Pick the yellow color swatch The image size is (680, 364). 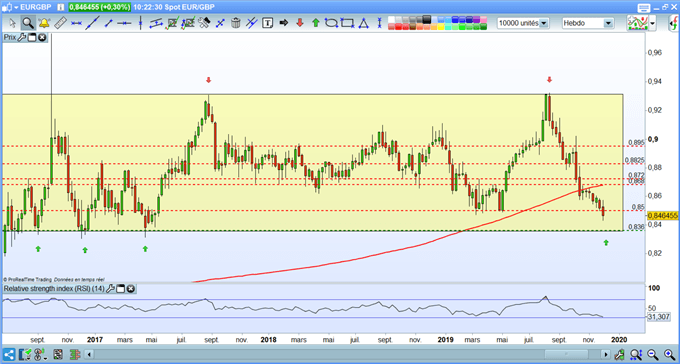tap(441, 27)
